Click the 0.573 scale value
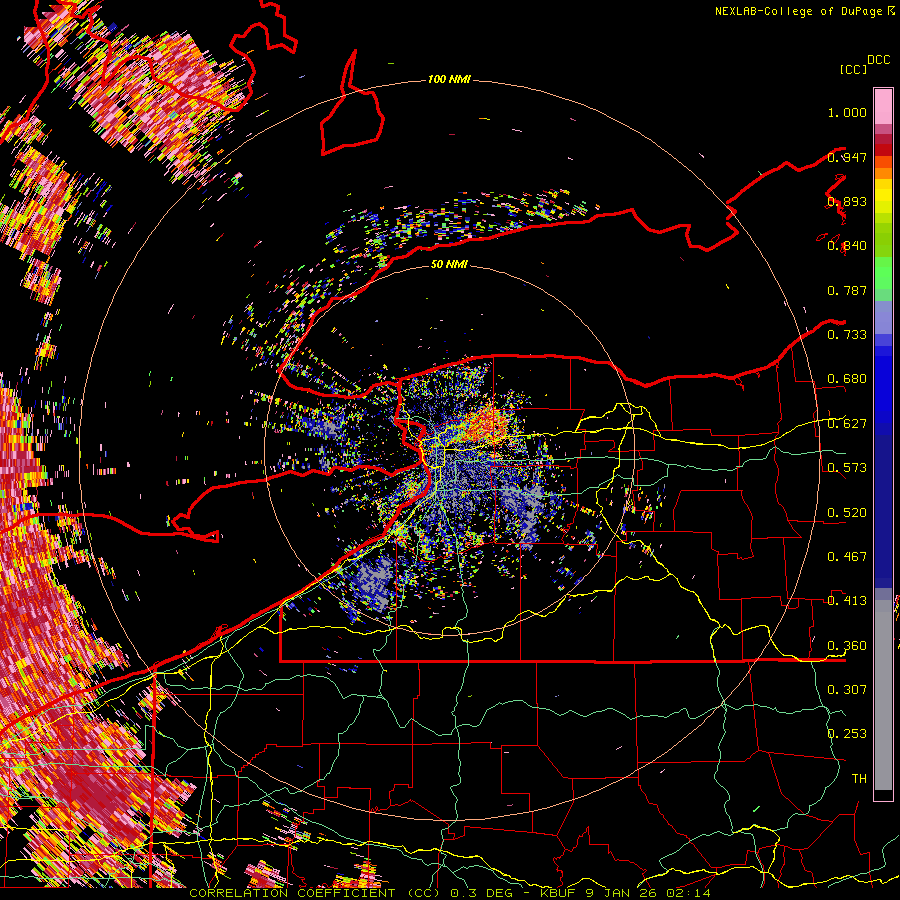This screenshot has height=900, width=900. click(x=847, y=468)
